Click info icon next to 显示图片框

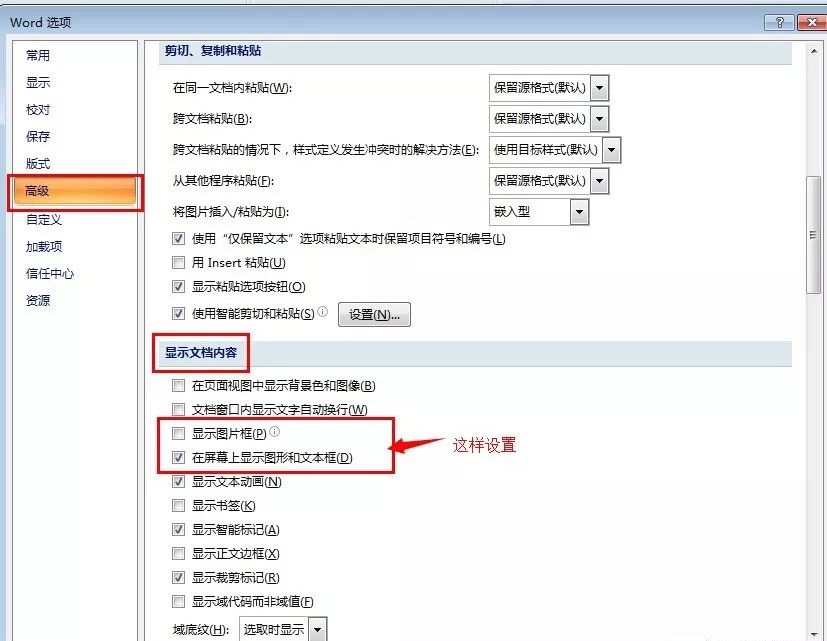[x=275, y=432]
